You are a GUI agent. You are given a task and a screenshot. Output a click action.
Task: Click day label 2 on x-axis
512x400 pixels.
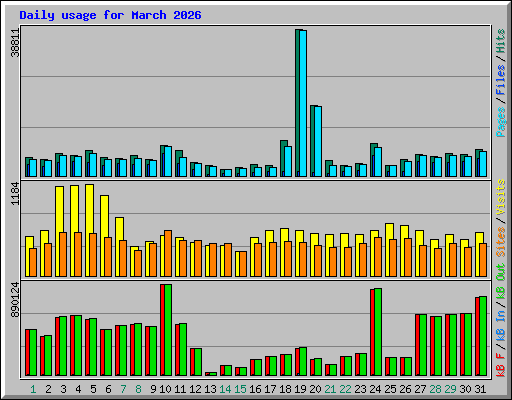point(48,389)
